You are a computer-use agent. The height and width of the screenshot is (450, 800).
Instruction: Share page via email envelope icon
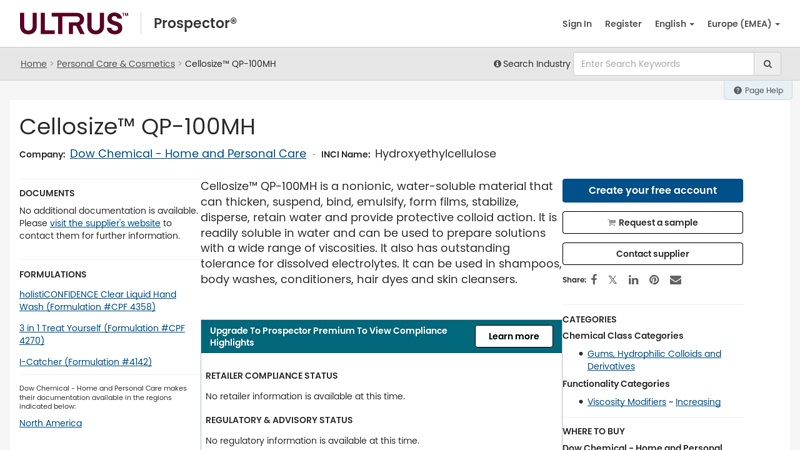676,280
